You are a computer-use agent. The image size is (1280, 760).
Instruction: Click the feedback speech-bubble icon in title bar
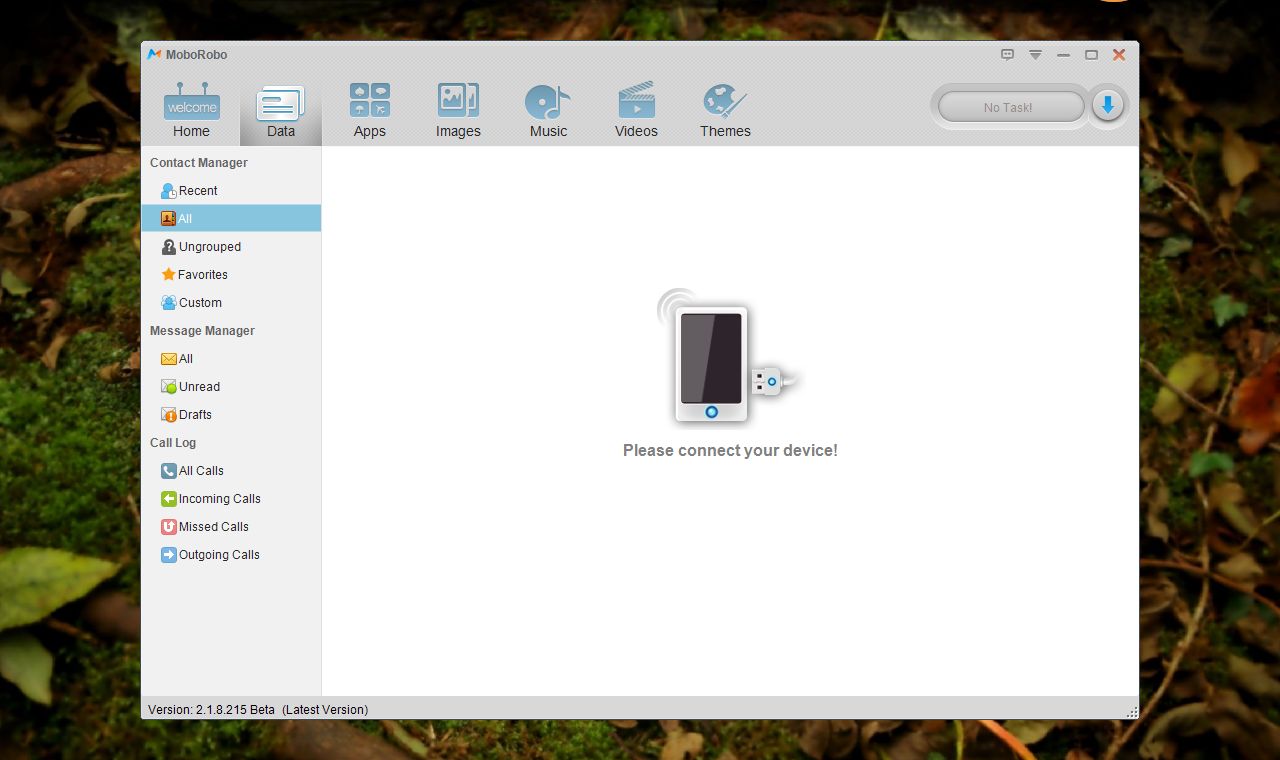tap(1008, 55)
